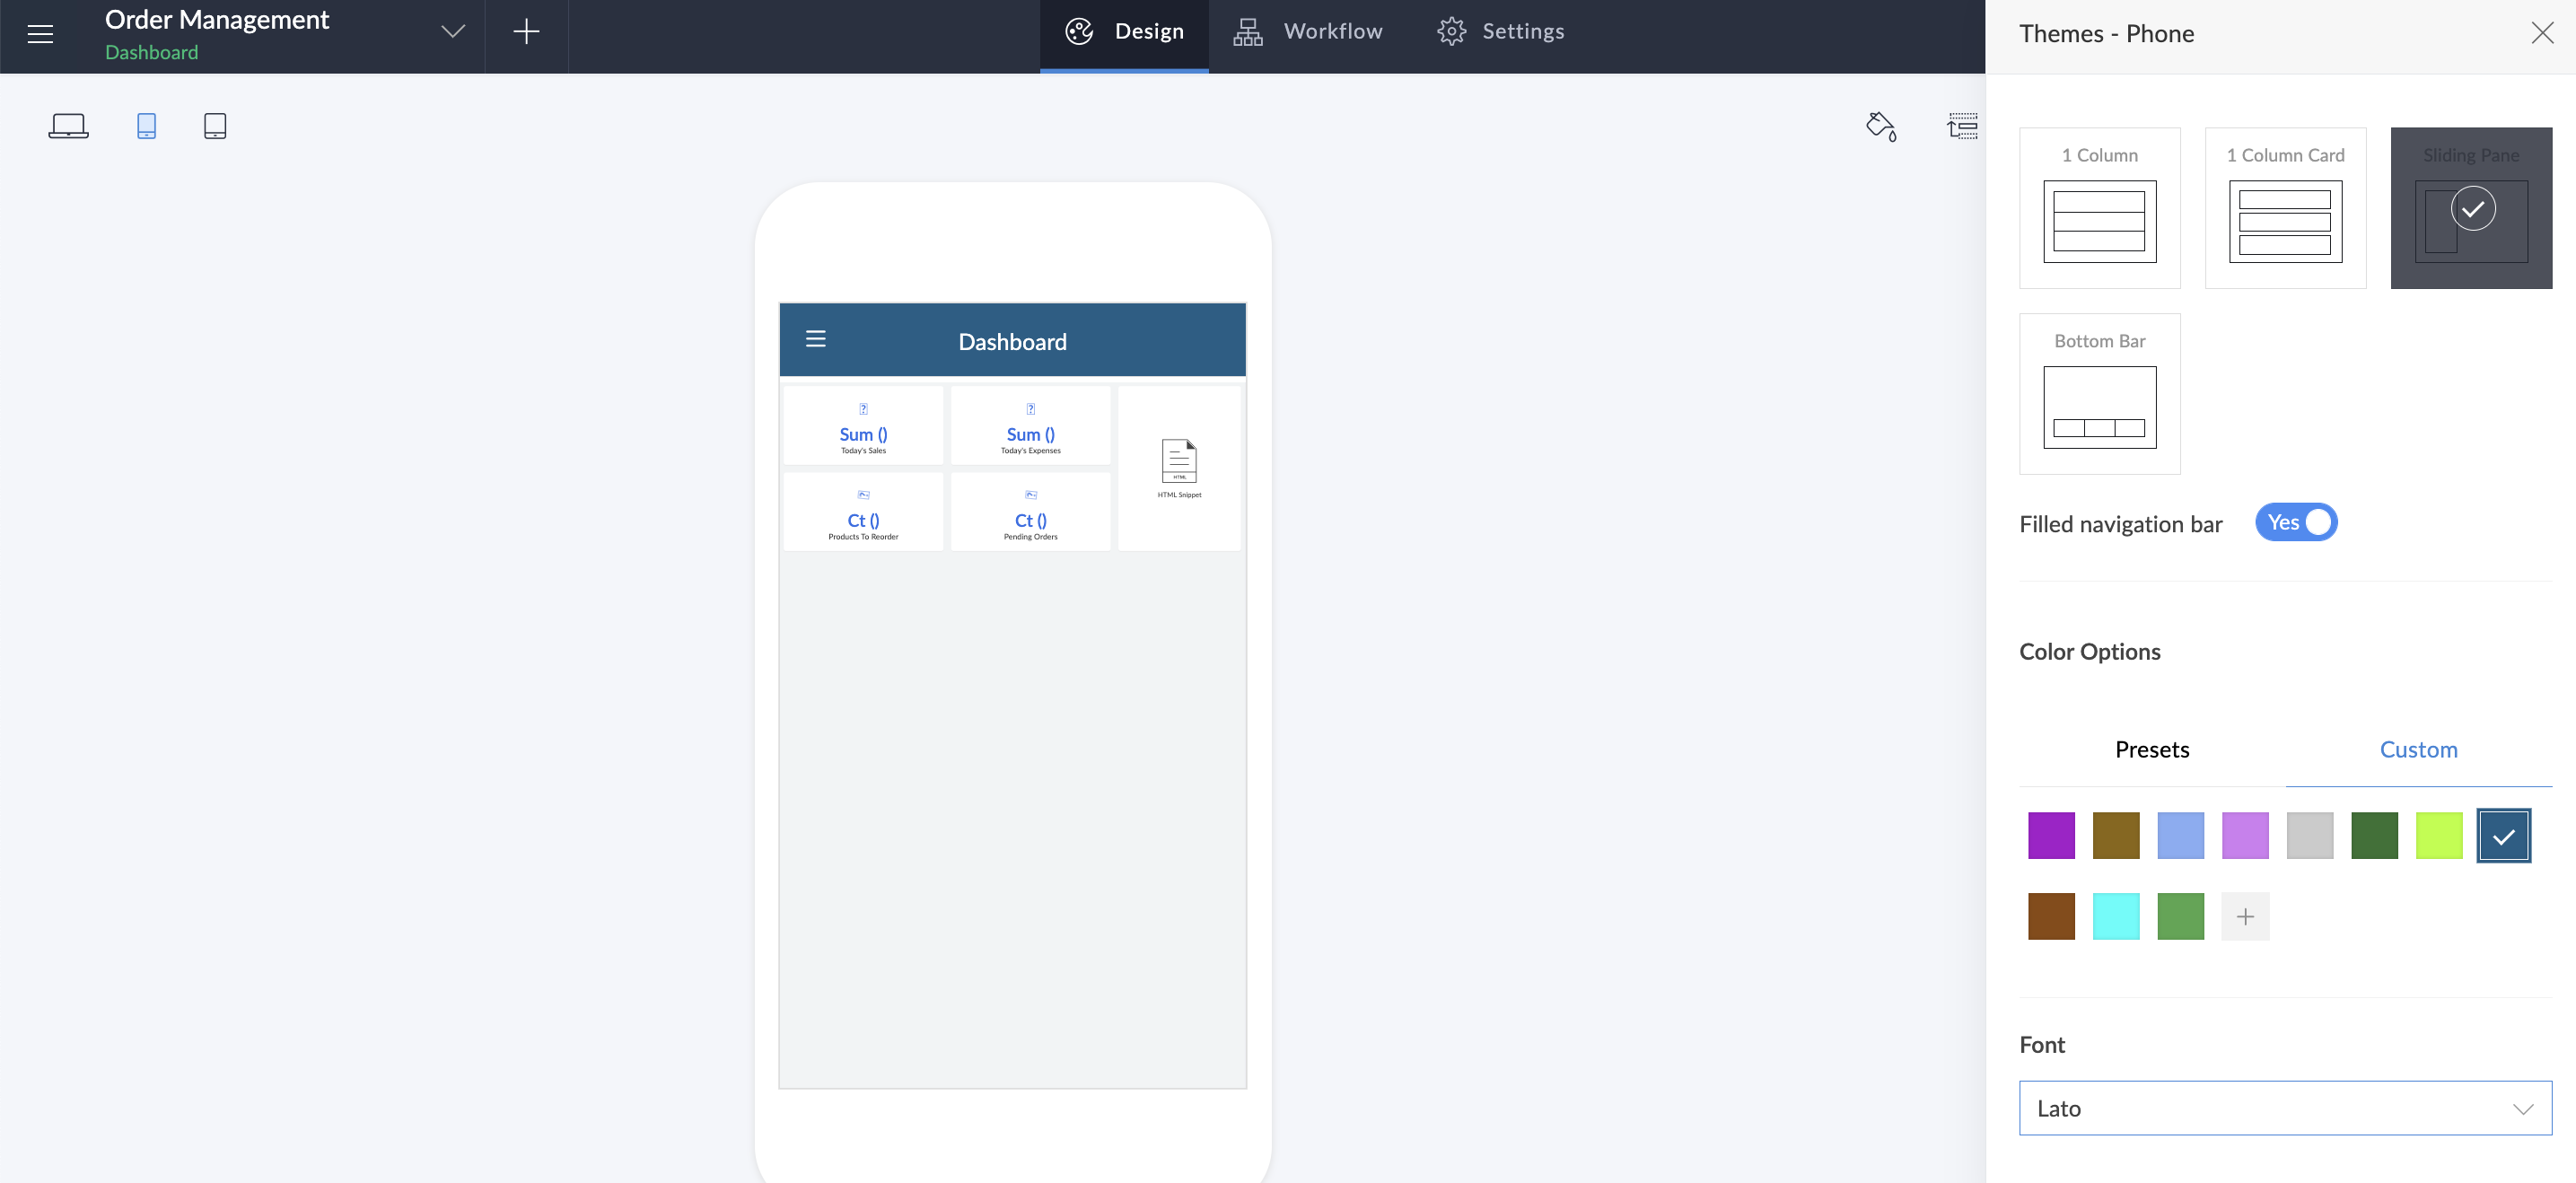Image resolution: width=2576 pixels, height=1183 pixels.
Task: Open the Presets color tab
Action: 2152,750
